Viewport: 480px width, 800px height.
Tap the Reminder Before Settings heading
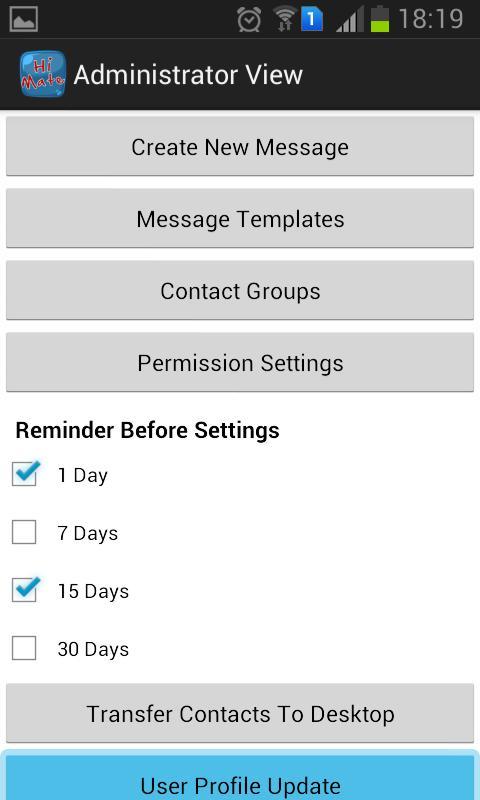(147, 430)
